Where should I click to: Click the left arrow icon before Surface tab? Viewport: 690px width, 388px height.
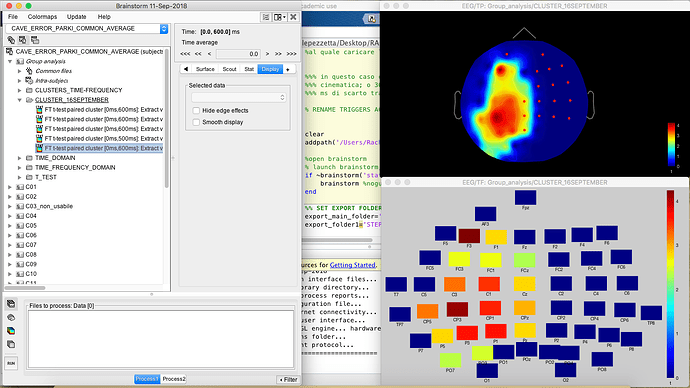tap(186, 69)
